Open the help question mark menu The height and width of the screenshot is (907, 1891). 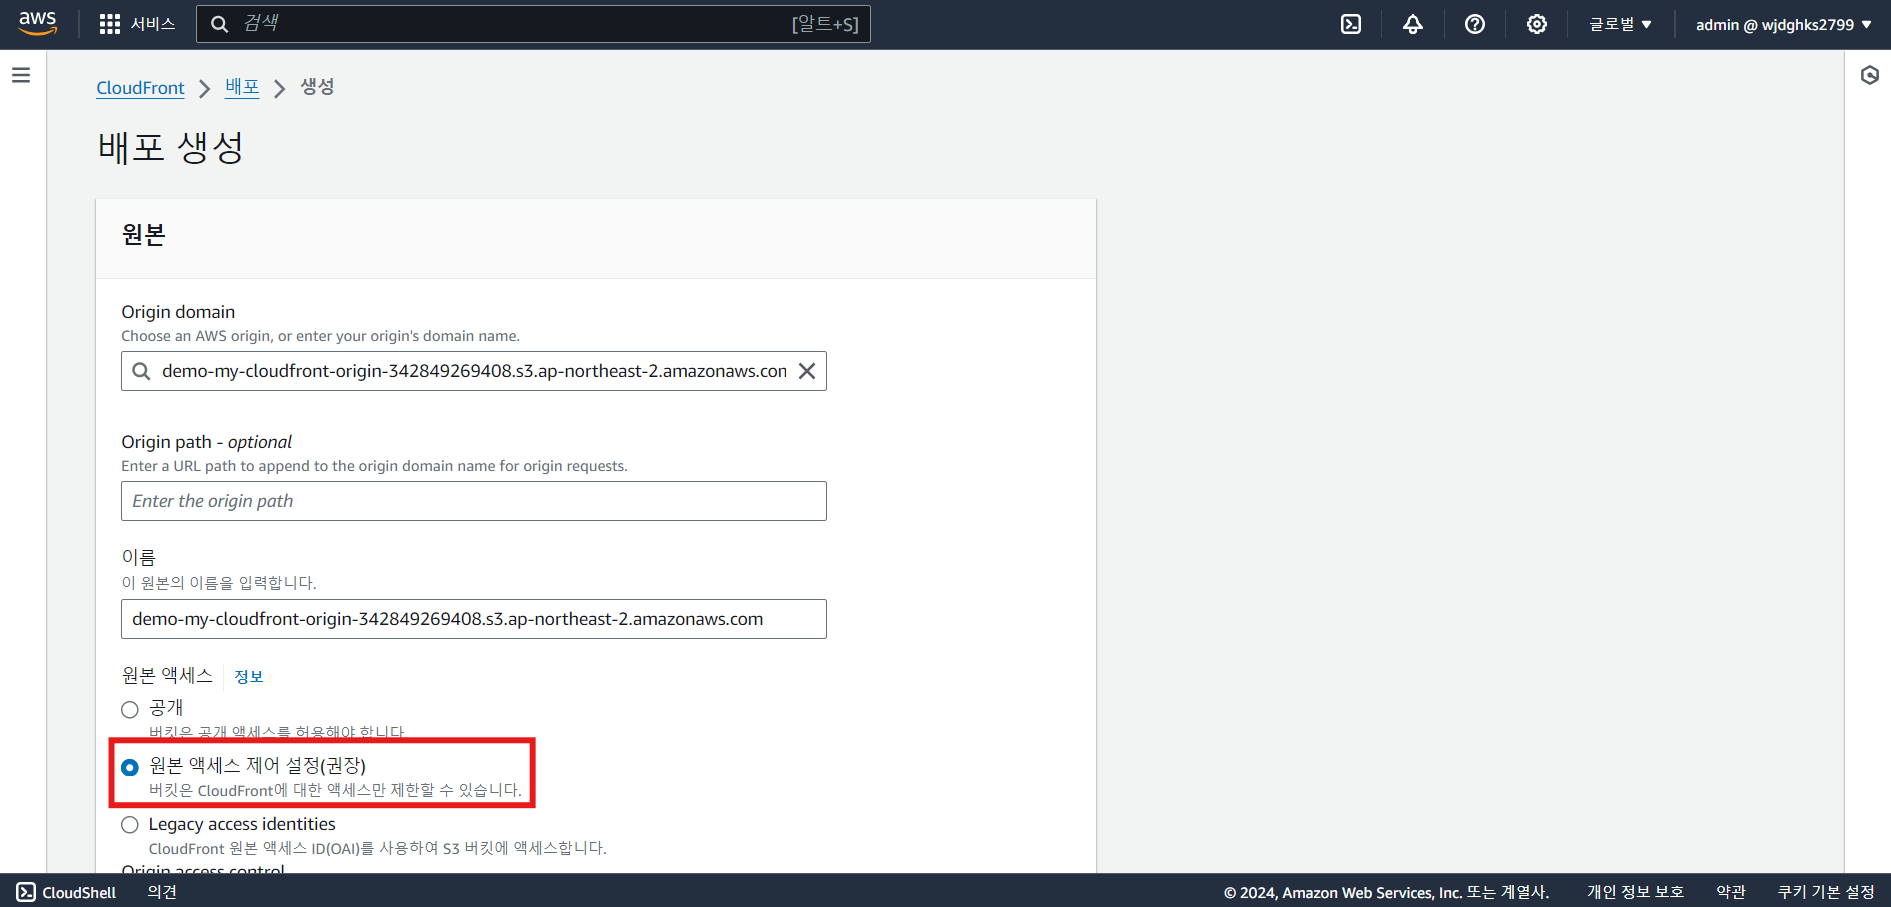click(1475, 24)
